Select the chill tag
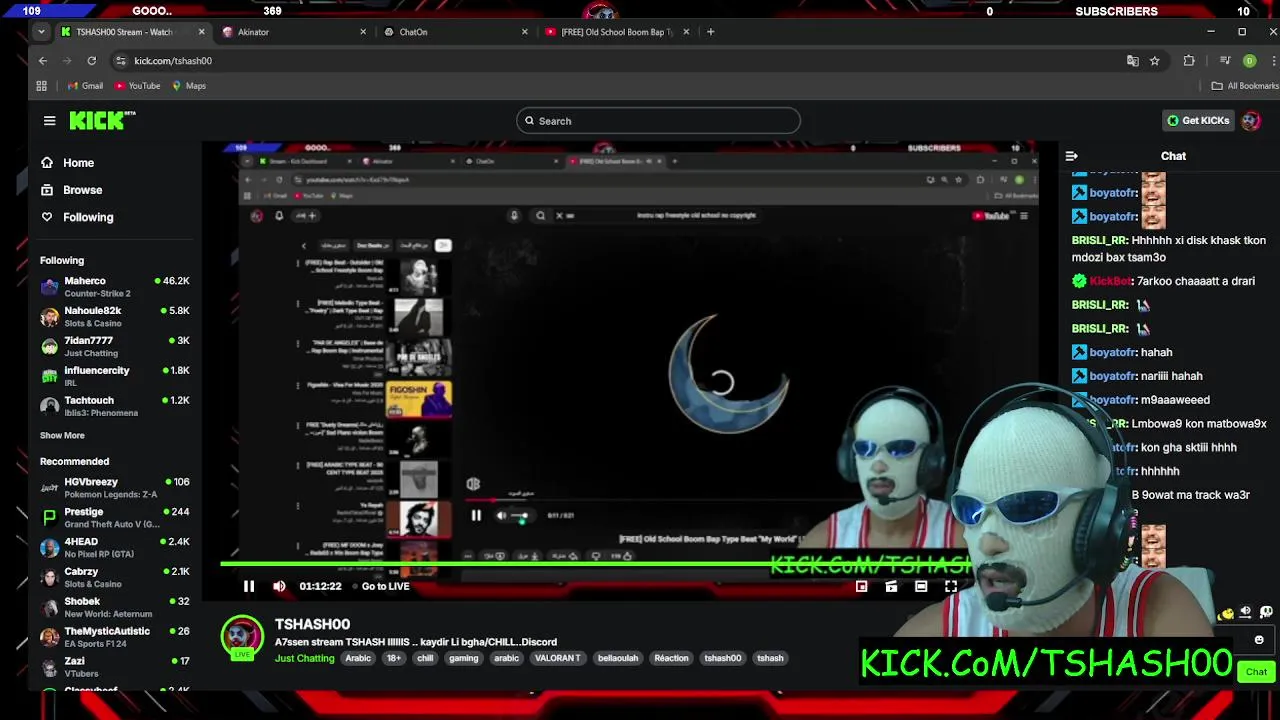 [425, 658]
